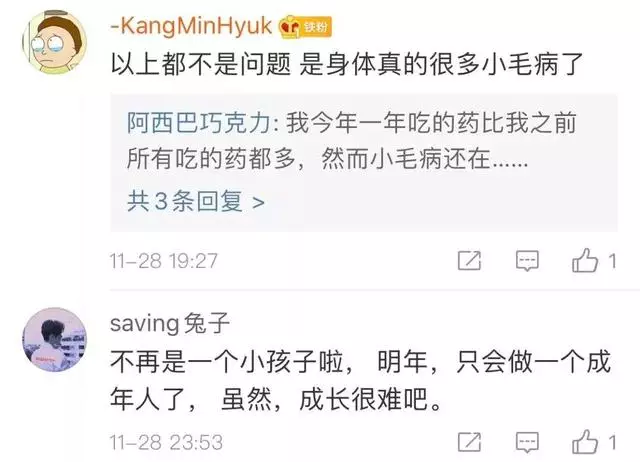Tap the quoted reply text about 吃的药
Viewport: 640px width, 462px height.
[351, 141]
